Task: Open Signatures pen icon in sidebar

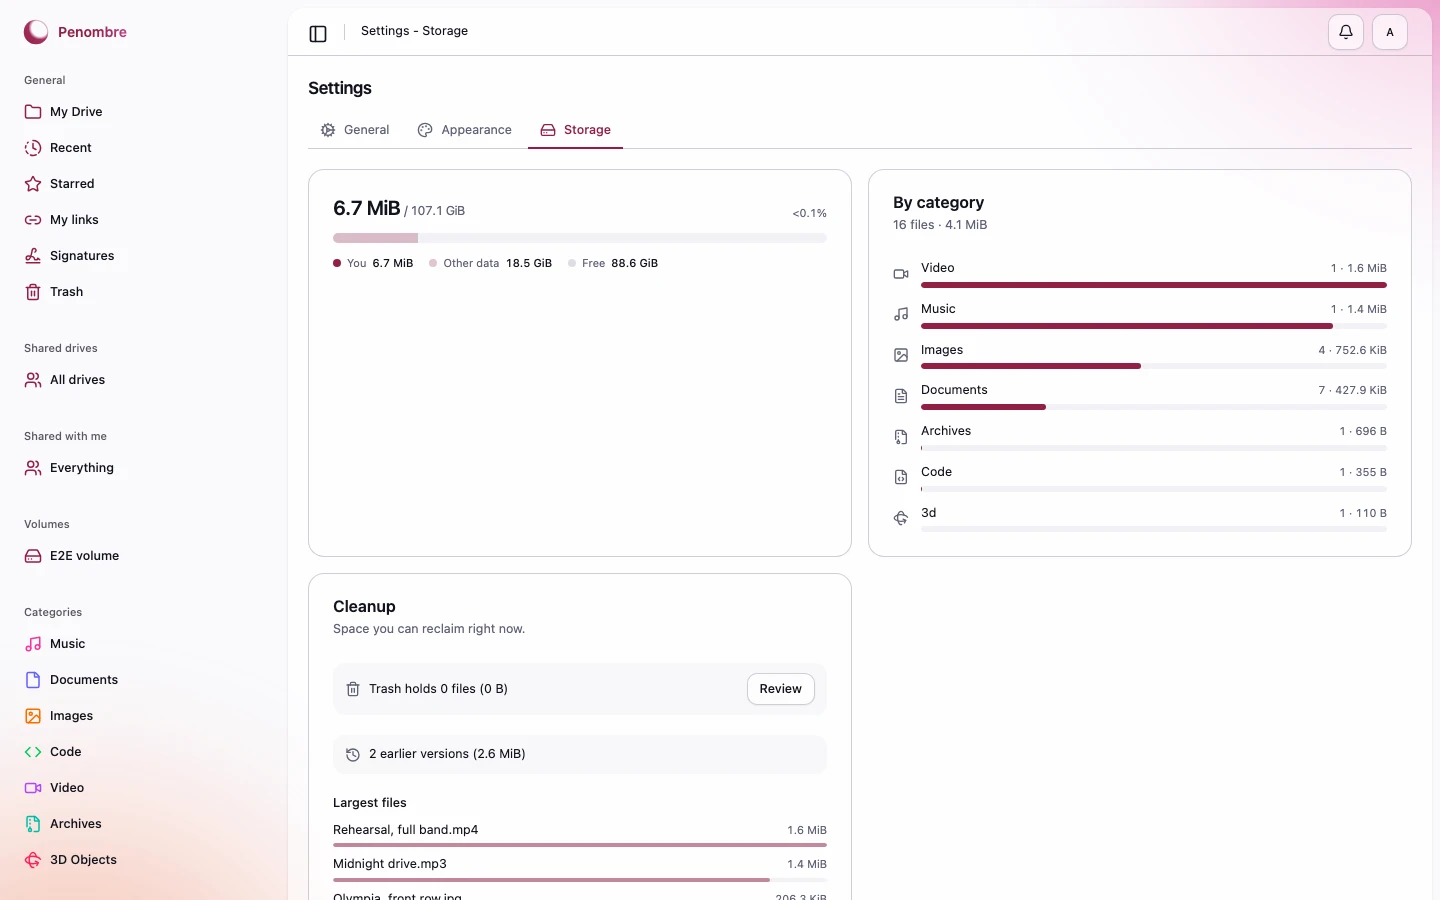Action: tap(33, 256)
